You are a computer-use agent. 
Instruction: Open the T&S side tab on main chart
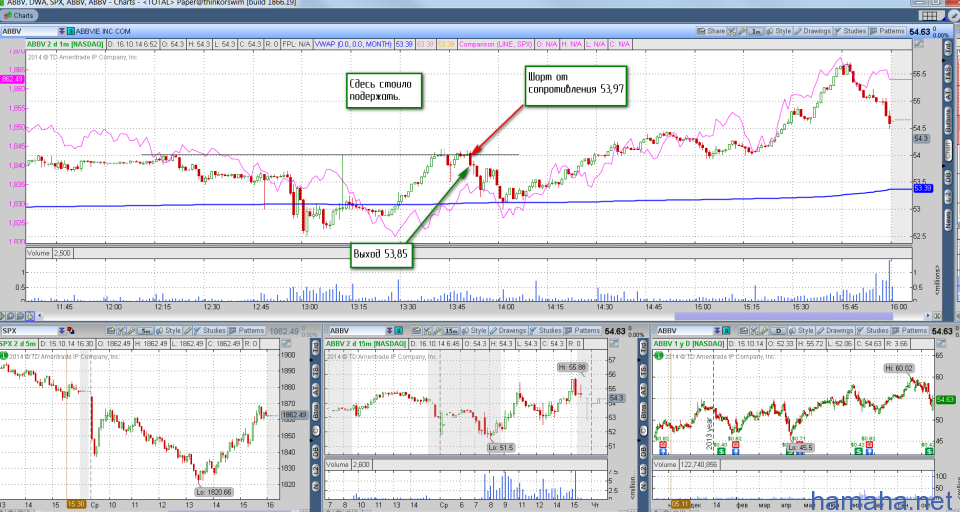947,75
